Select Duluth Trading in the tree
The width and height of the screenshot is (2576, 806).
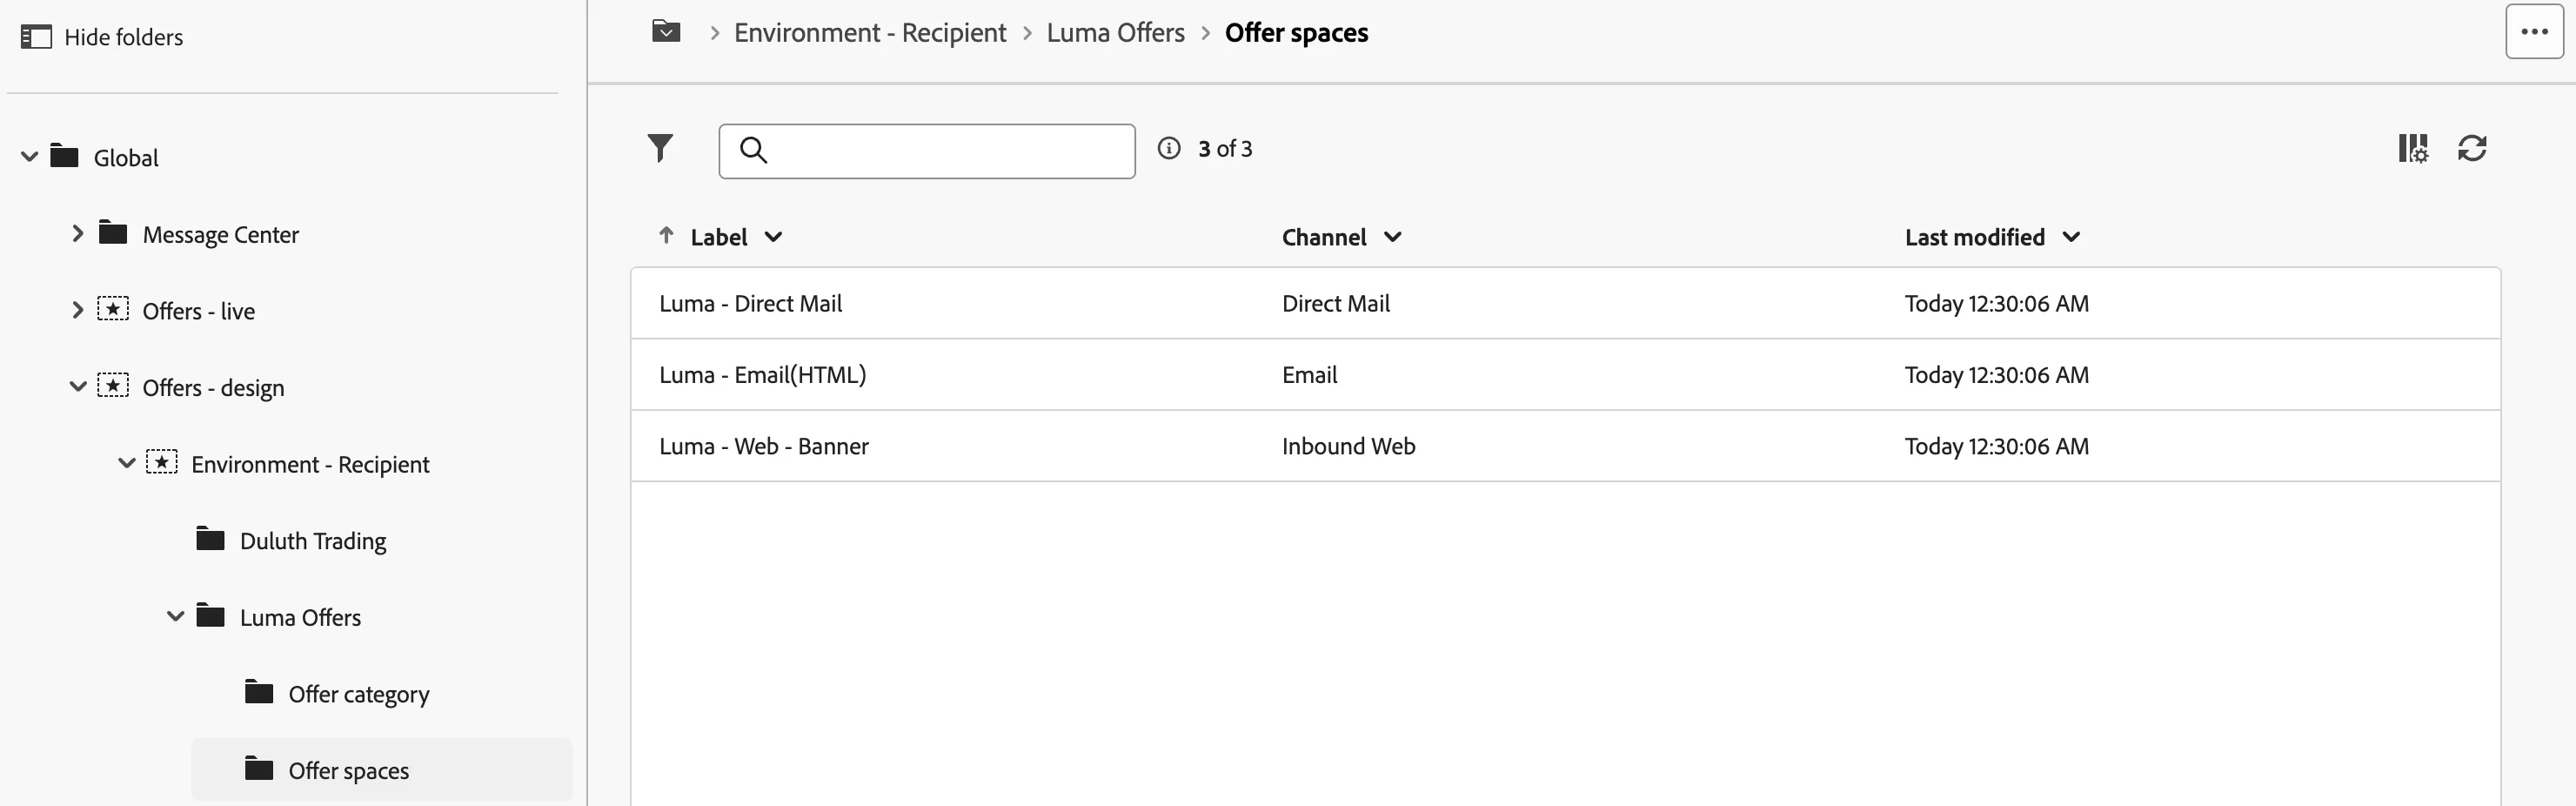click(x=313, y=541)
